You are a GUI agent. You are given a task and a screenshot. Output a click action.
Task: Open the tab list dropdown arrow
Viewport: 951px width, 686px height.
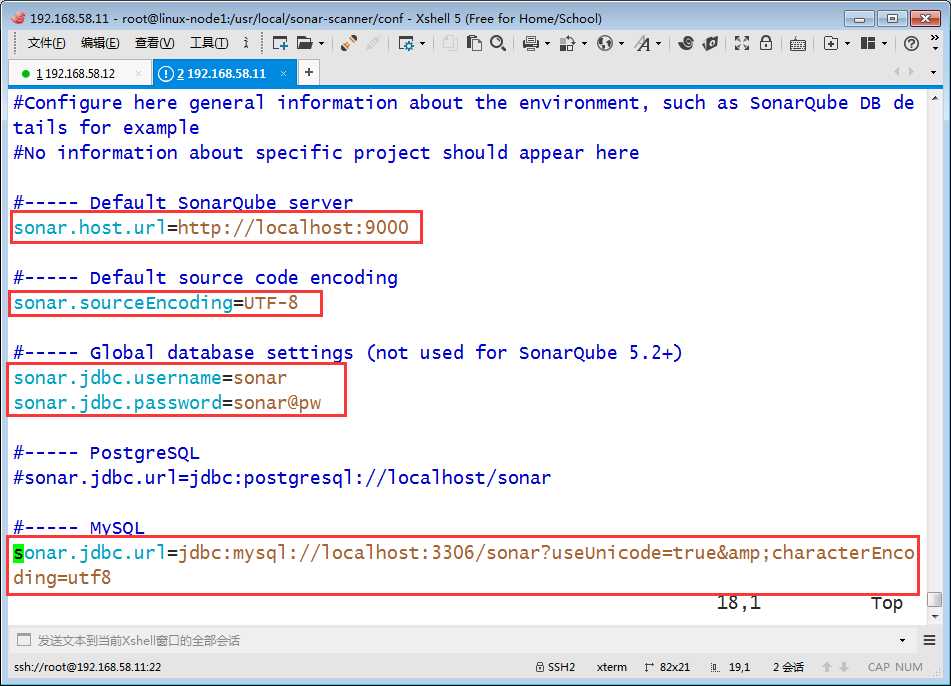933,73
